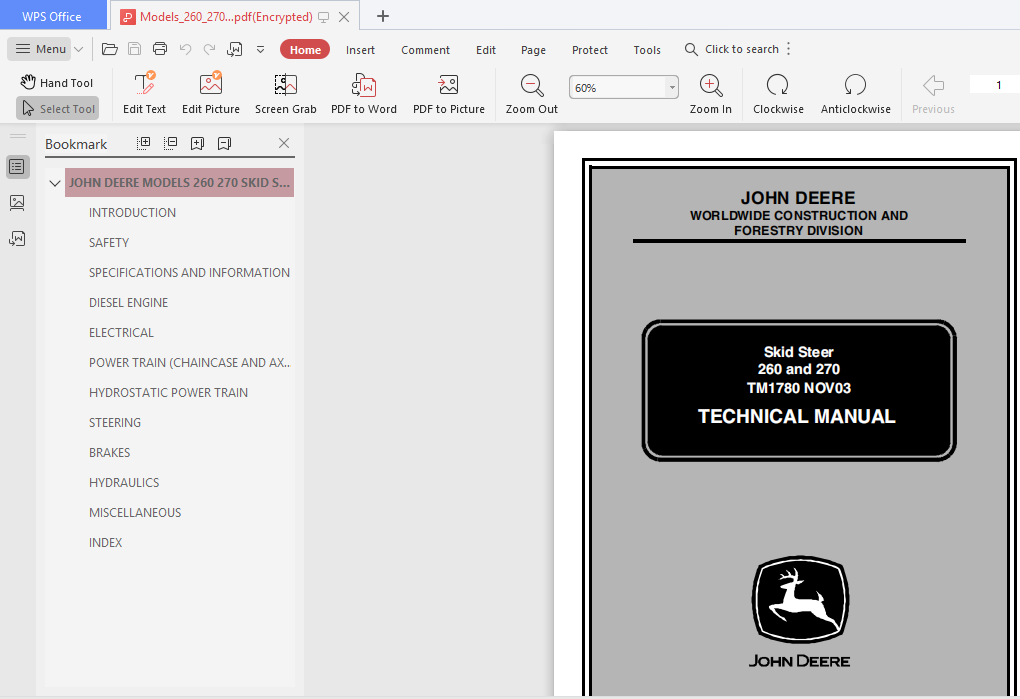Click the Undo arrow icon
Image resolution: width=1020 pixels, height=699 pixels.
(x=185, y=49)
